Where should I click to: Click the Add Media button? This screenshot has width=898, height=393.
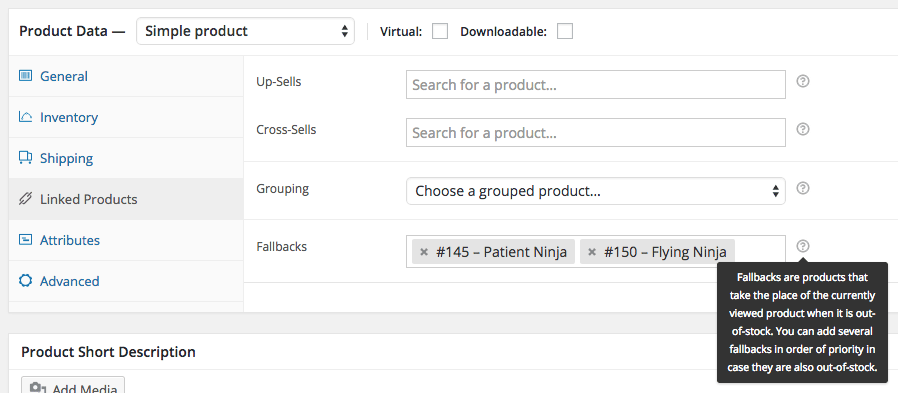point(73,385)
